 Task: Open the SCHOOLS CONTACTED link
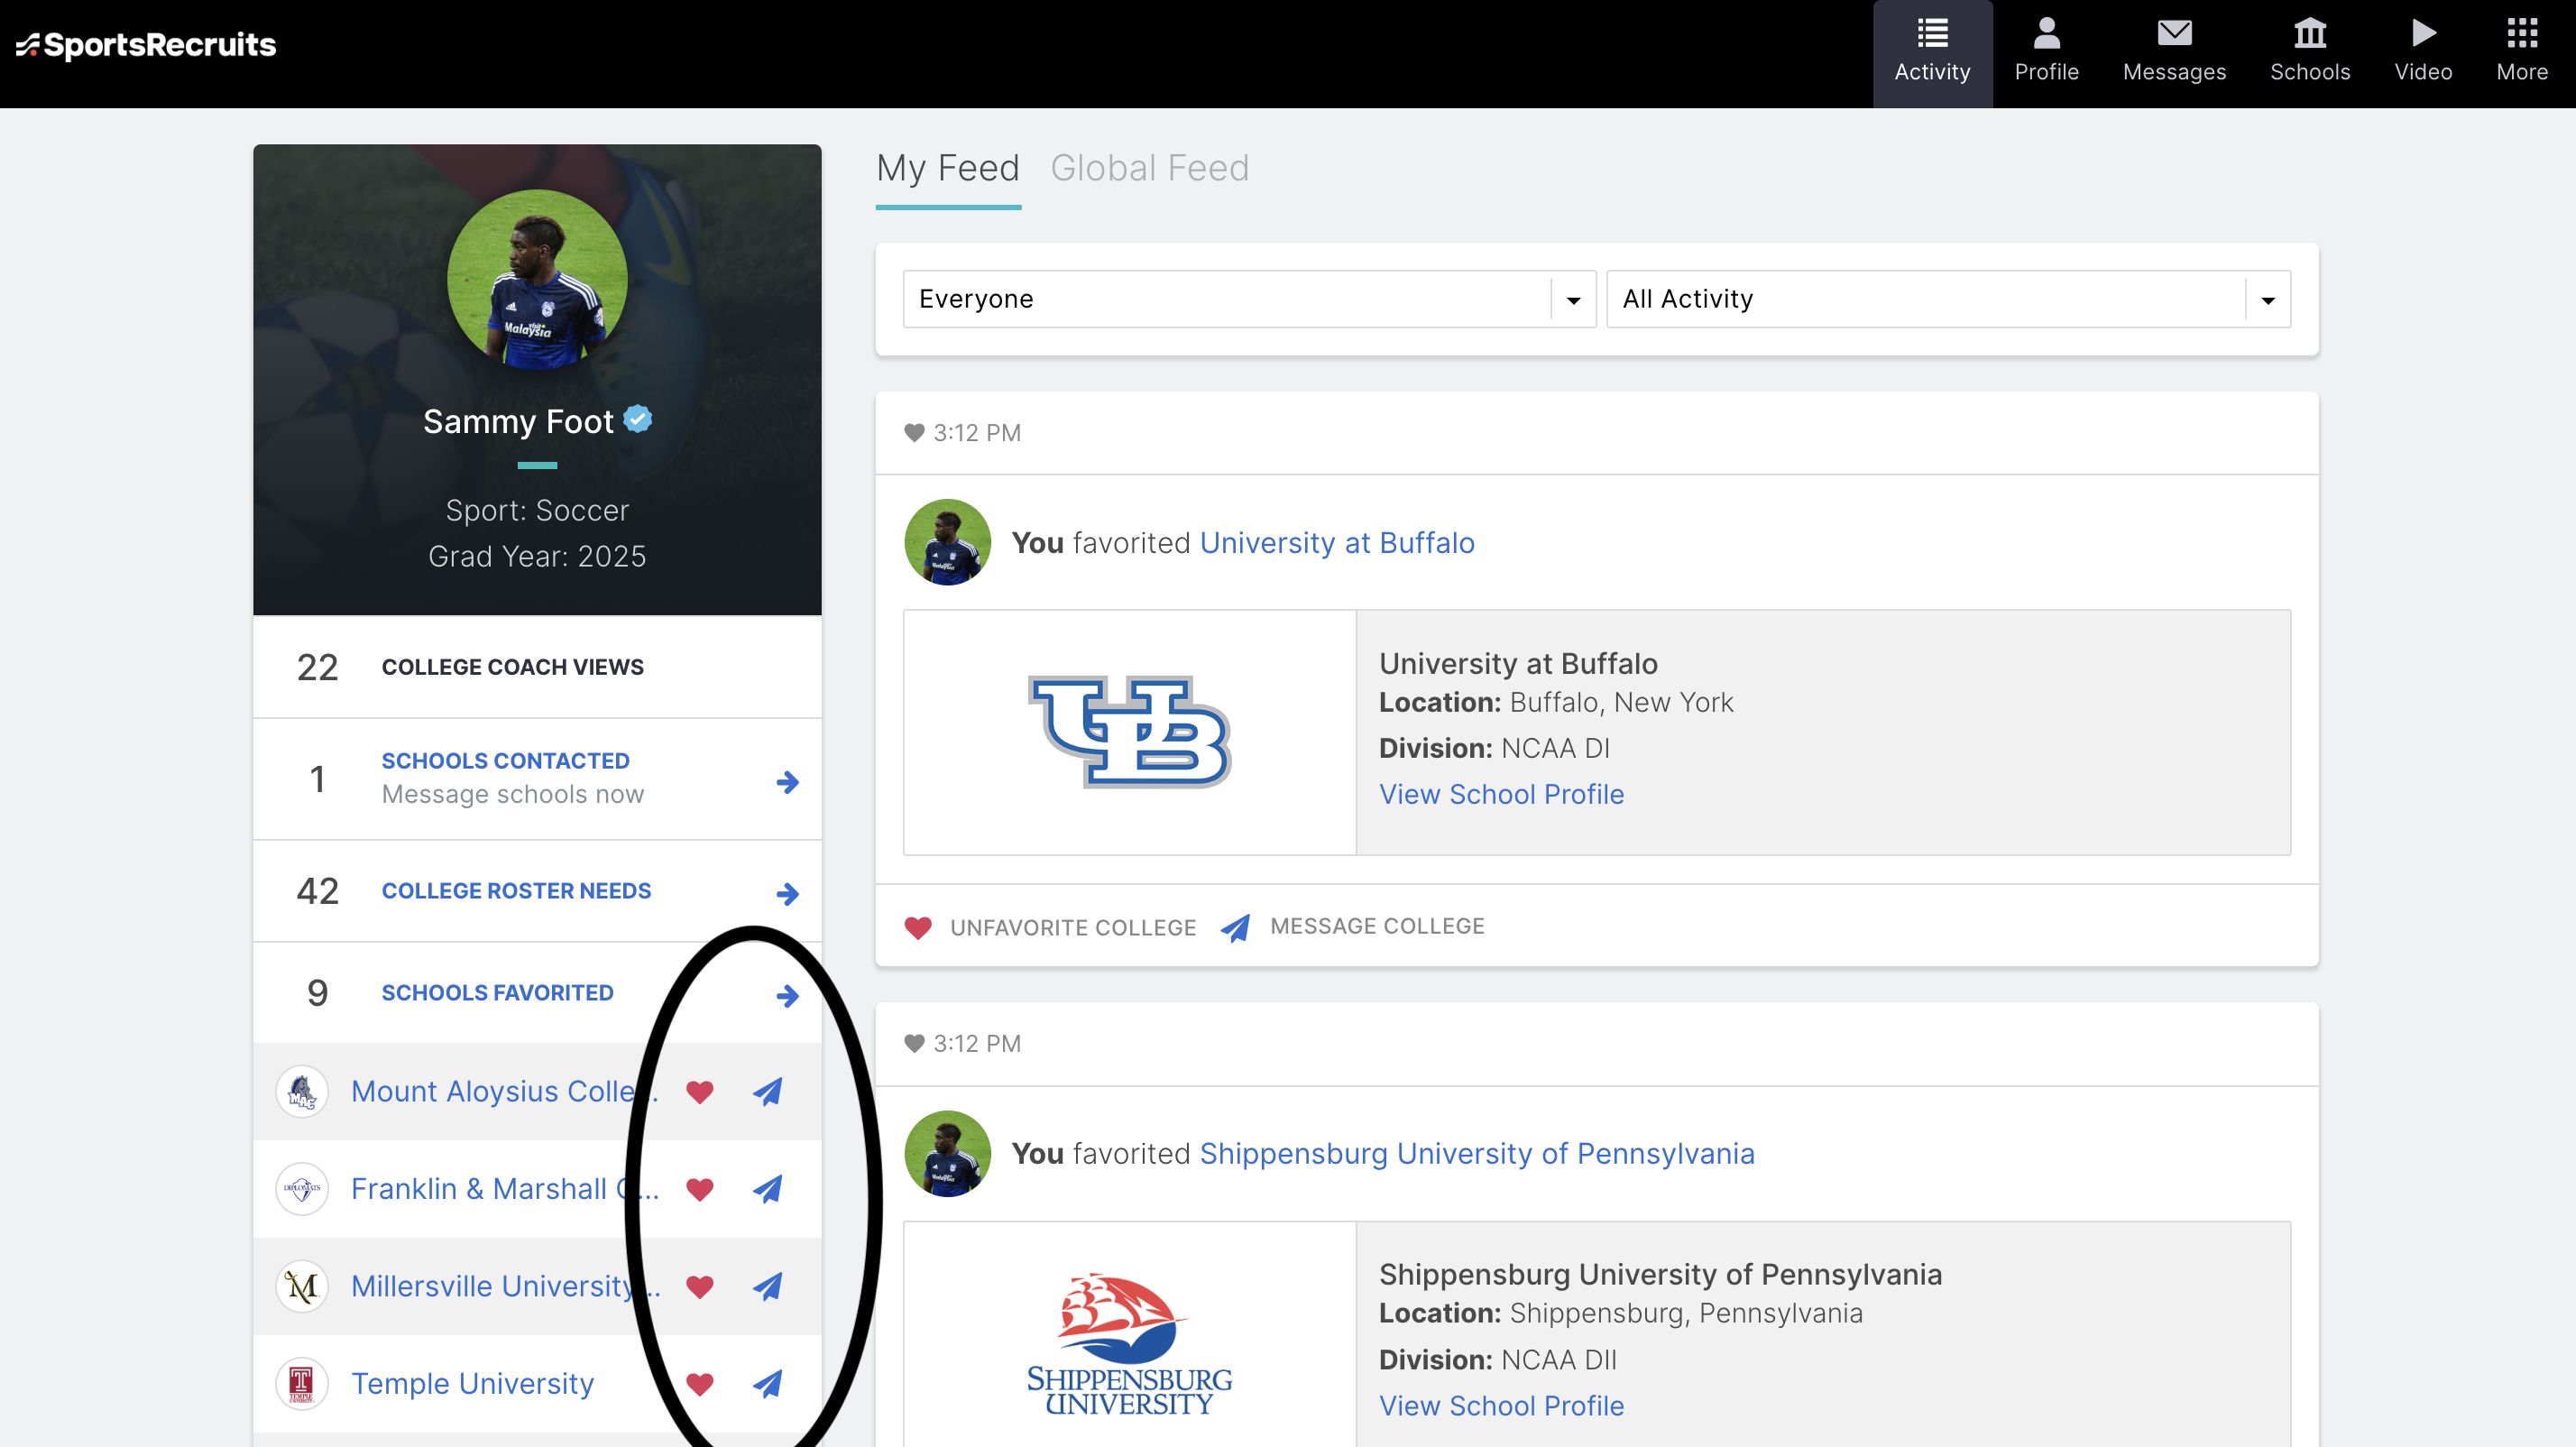pos(505,761)
